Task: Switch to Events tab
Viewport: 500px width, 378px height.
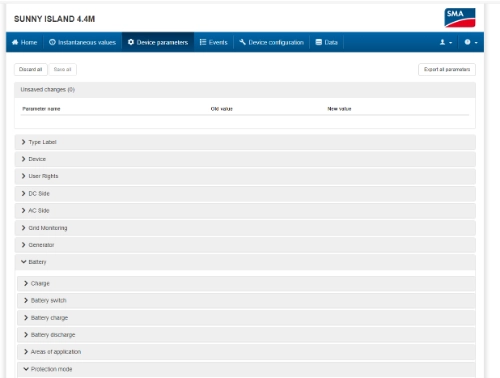Action: (x=213, y=42)
